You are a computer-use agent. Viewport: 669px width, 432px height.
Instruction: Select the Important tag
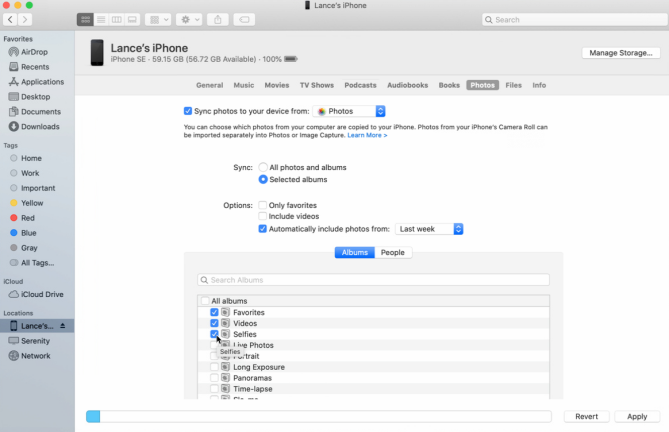pyautogui.click(x=37, y=188)
